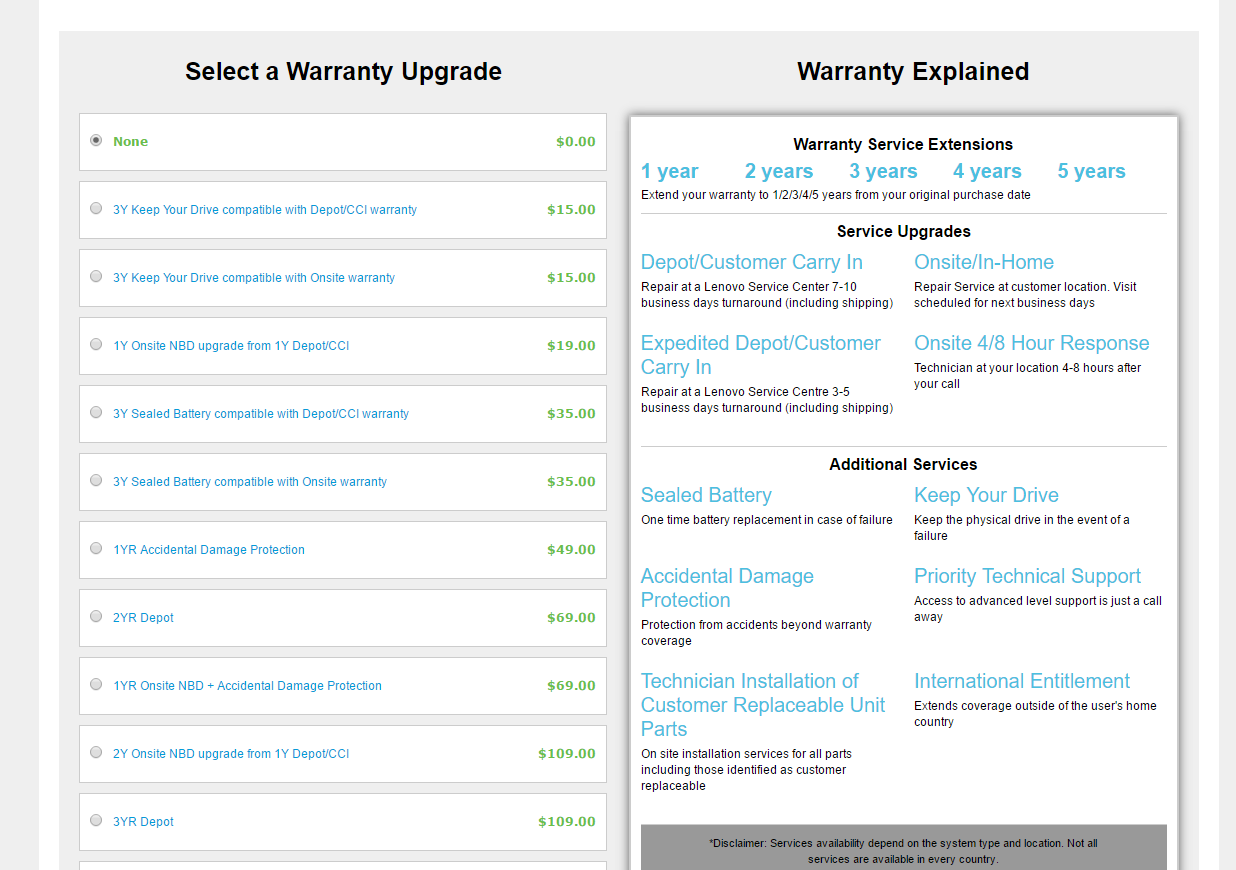Click the International Entitlement heading
The image size is (1236, 870).
(1022, 681)
